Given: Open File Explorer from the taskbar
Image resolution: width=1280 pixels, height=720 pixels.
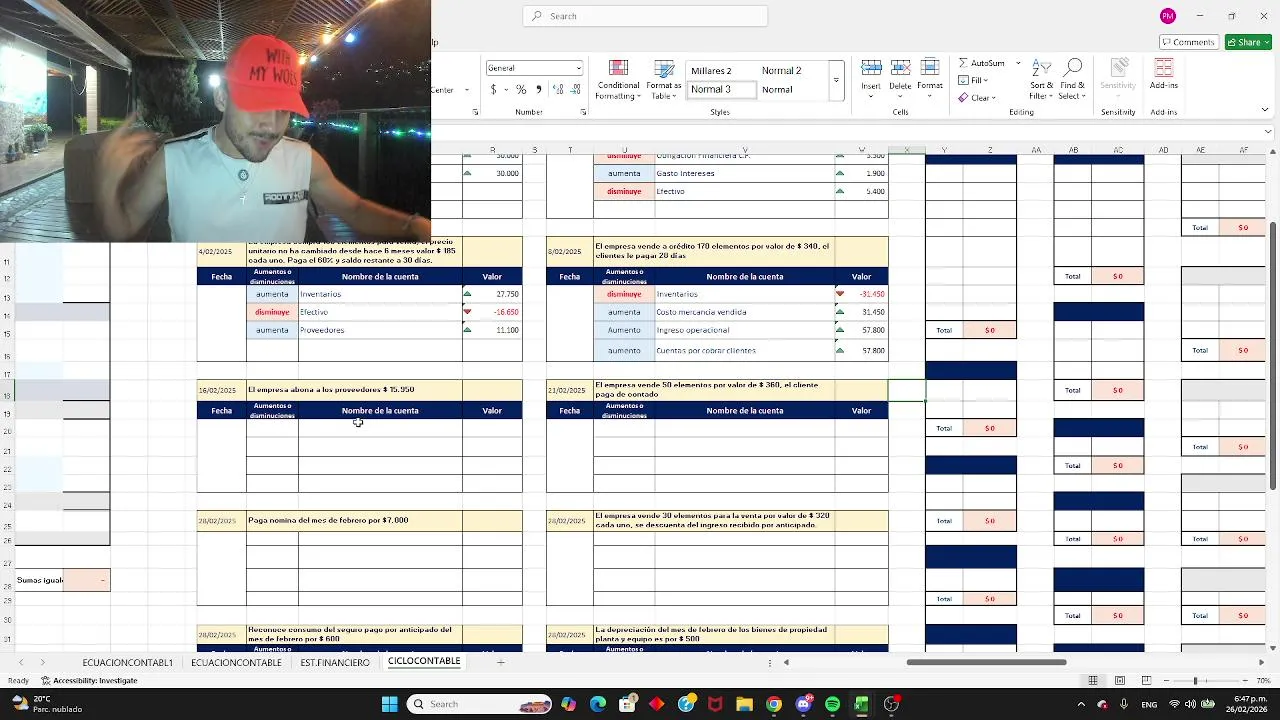Looking at the screenshot, I should tap(744, 704).
